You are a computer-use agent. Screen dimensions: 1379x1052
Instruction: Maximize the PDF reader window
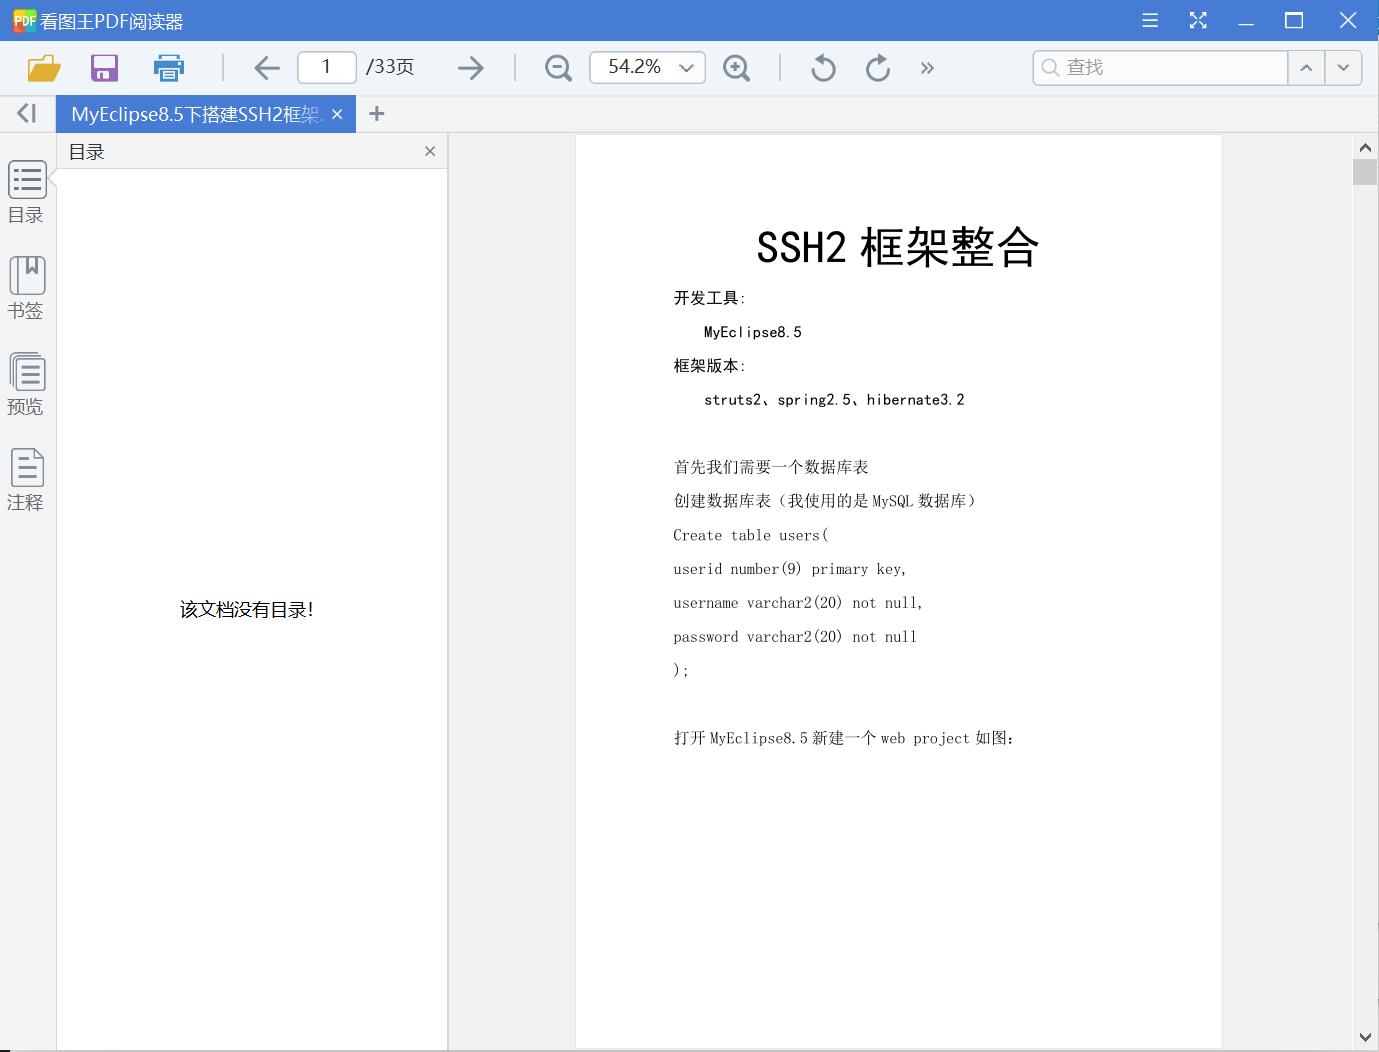1294,20
